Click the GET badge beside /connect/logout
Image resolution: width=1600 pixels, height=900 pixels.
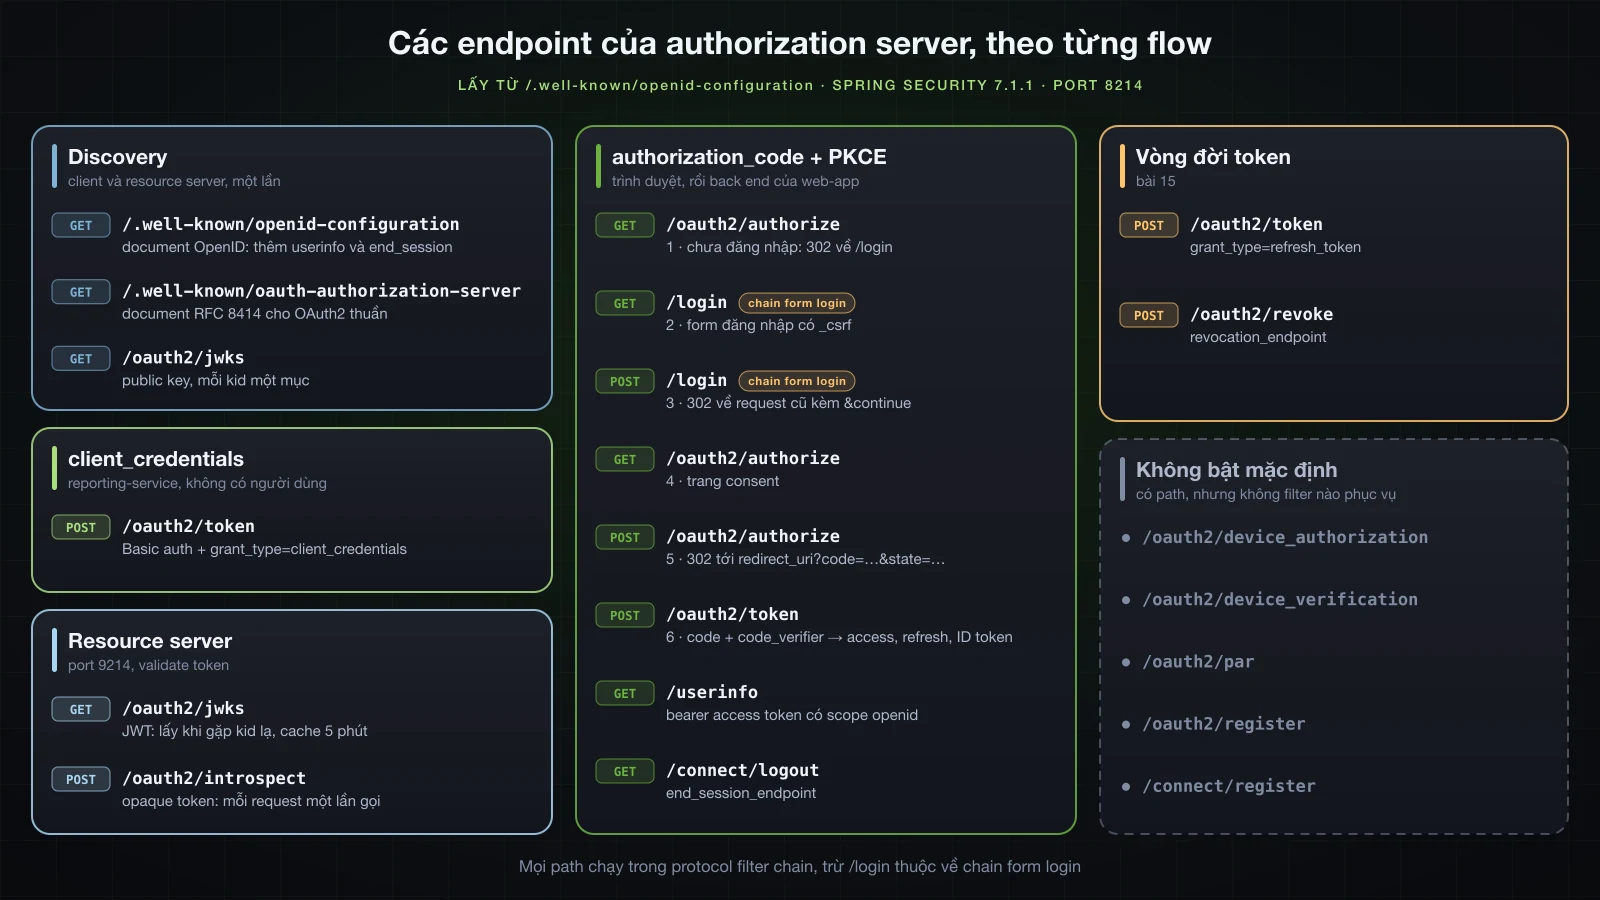point(625,771)
